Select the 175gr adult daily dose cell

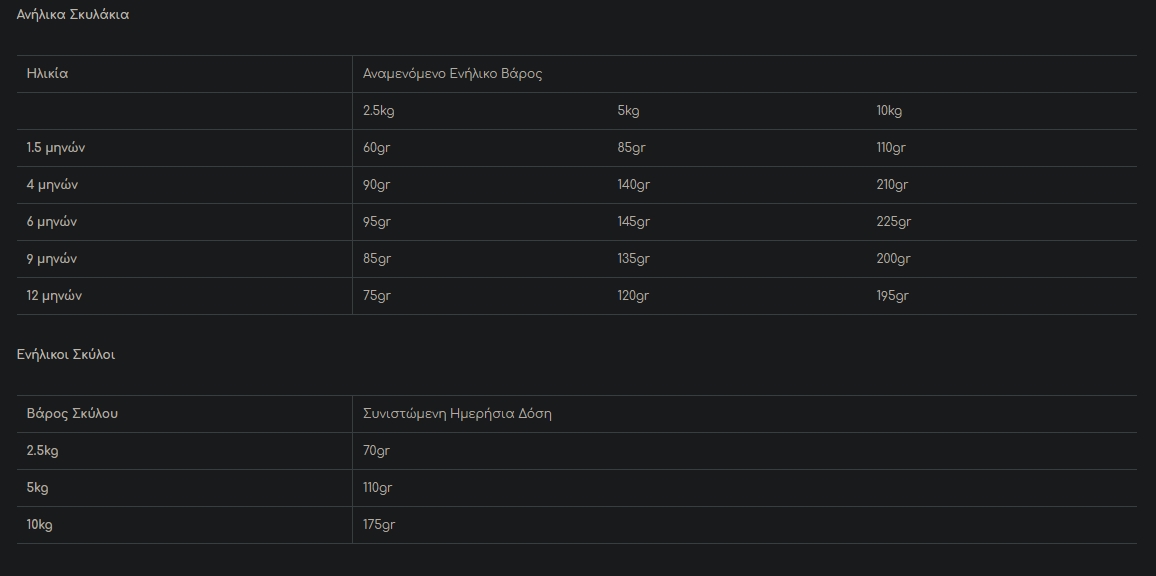380,525
